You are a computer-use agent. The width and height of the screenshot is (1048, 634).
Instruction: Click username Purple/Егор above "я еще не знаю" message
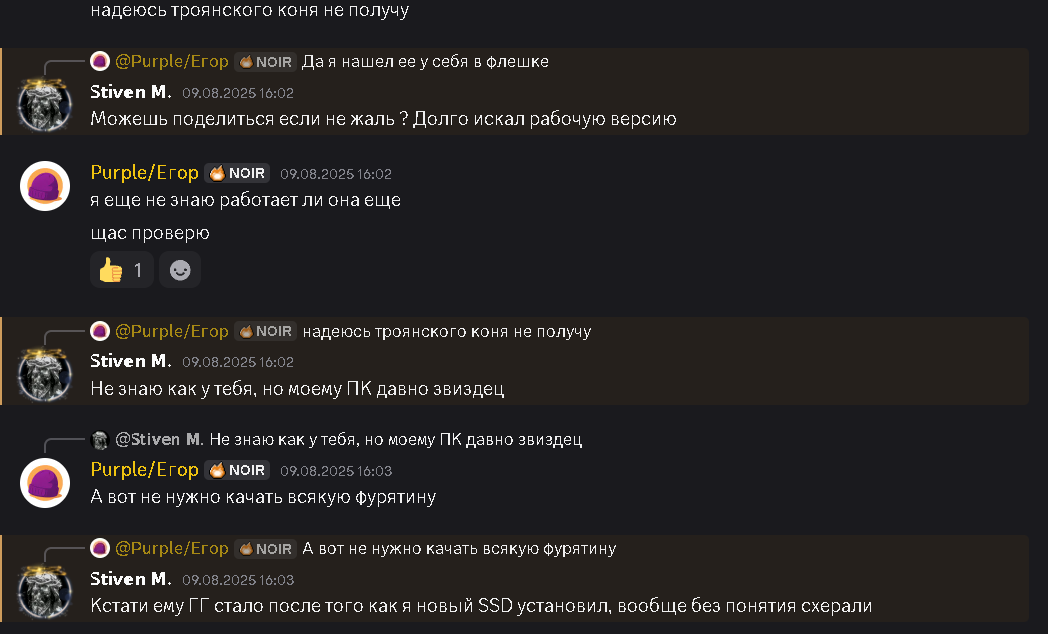pos(144,173)
